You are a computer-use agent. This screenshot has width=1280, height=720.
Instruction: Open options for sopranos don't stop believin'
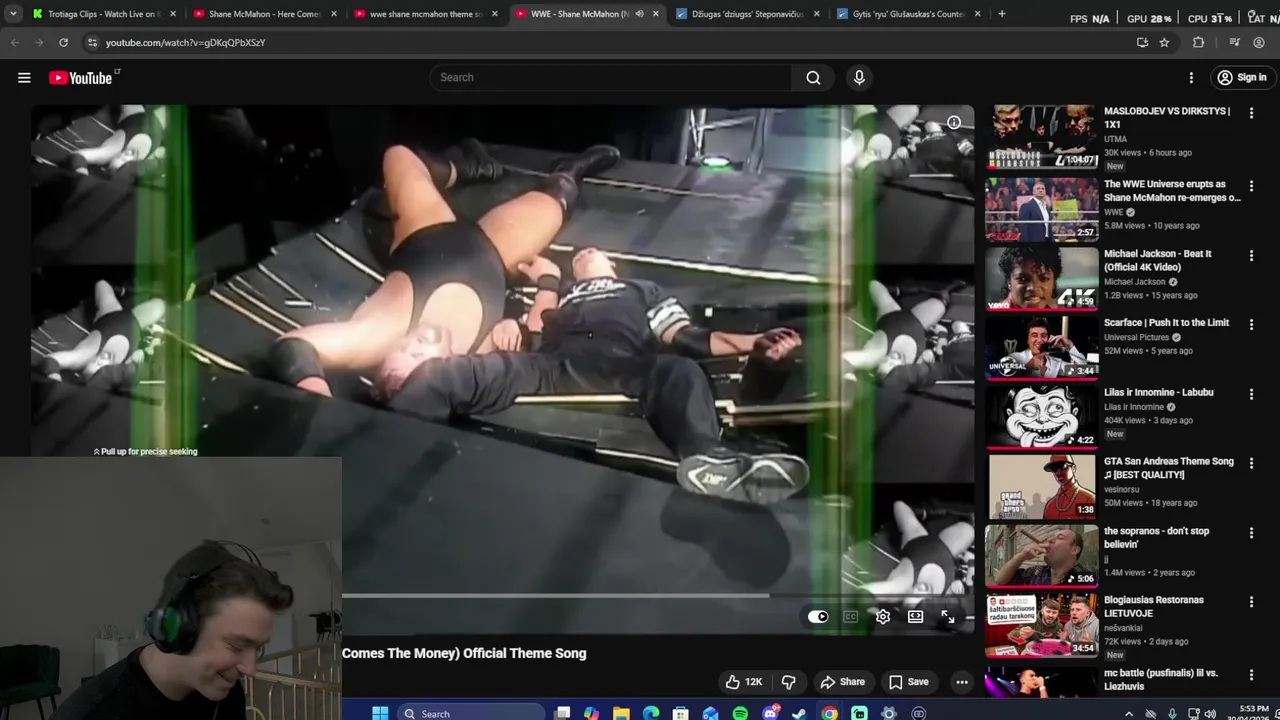tap(1251, 533)
